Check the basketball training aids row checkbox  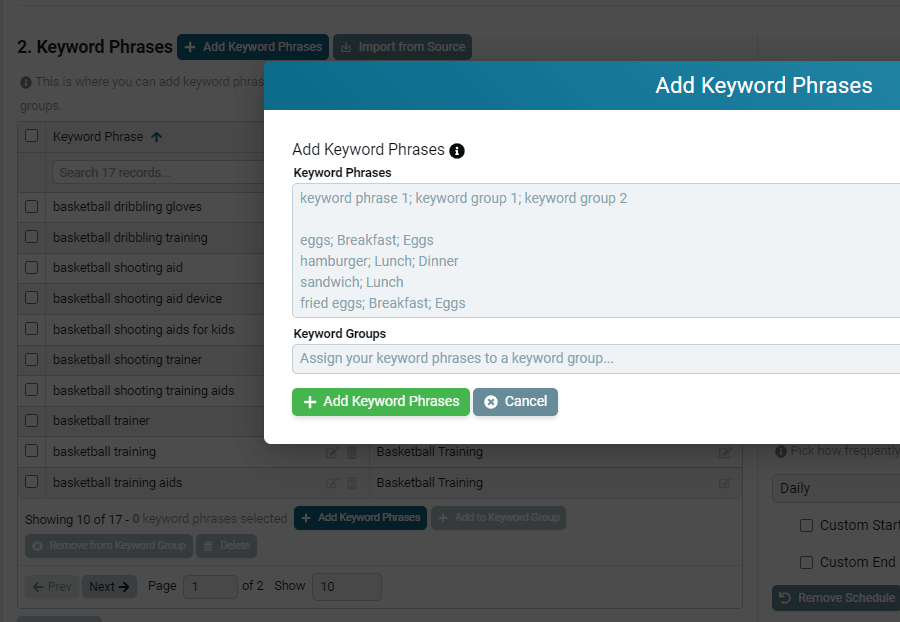[32, 481]
